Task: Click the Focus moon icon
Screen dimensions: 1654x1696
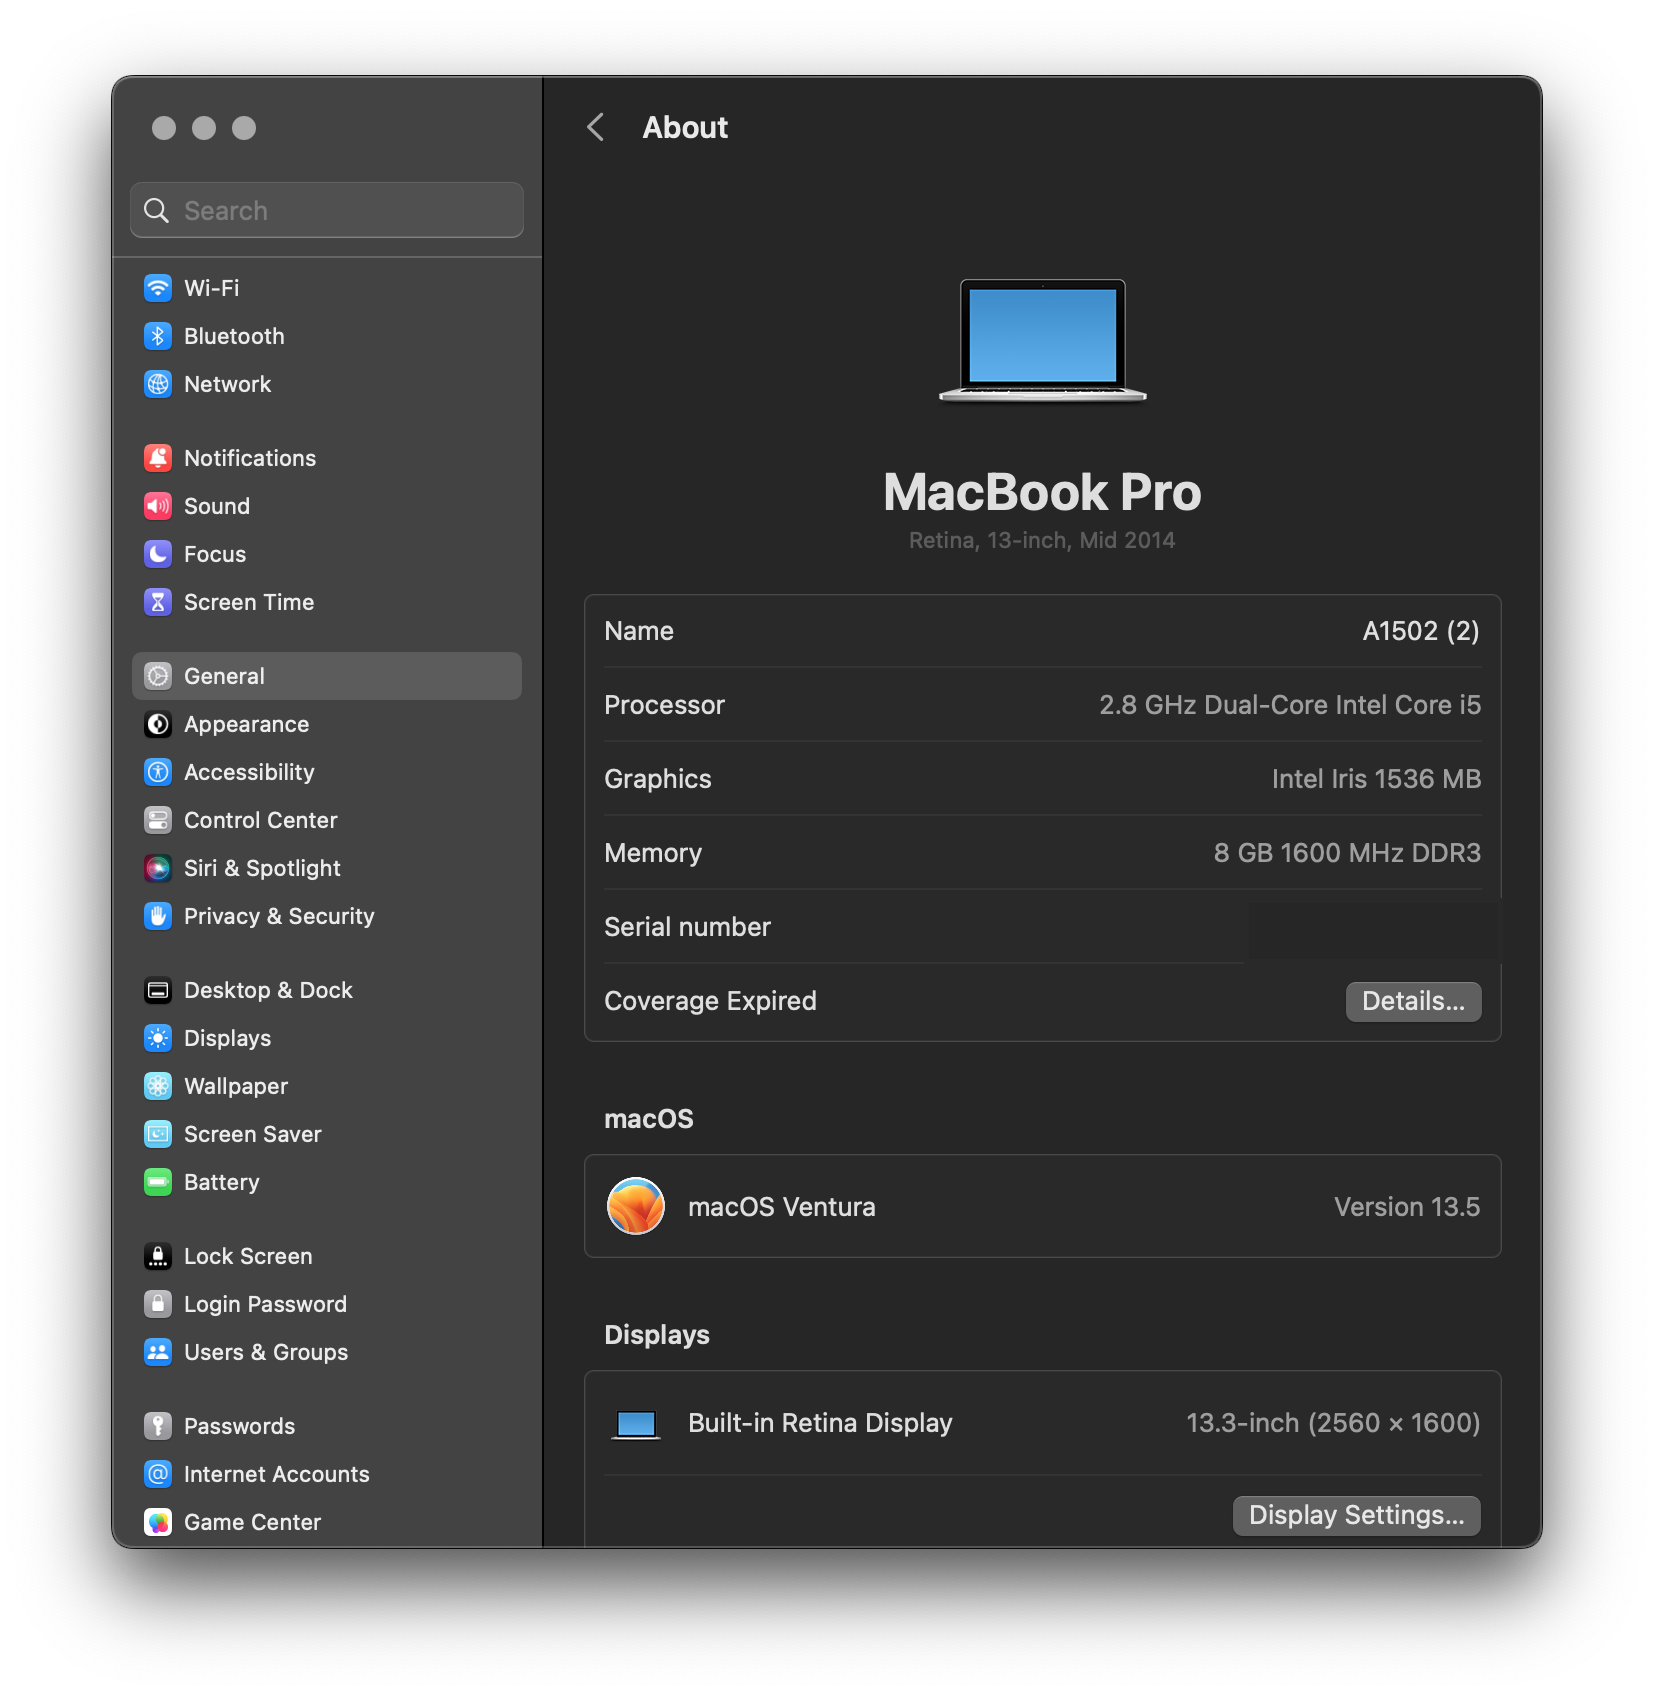Action: click(158, 554)
